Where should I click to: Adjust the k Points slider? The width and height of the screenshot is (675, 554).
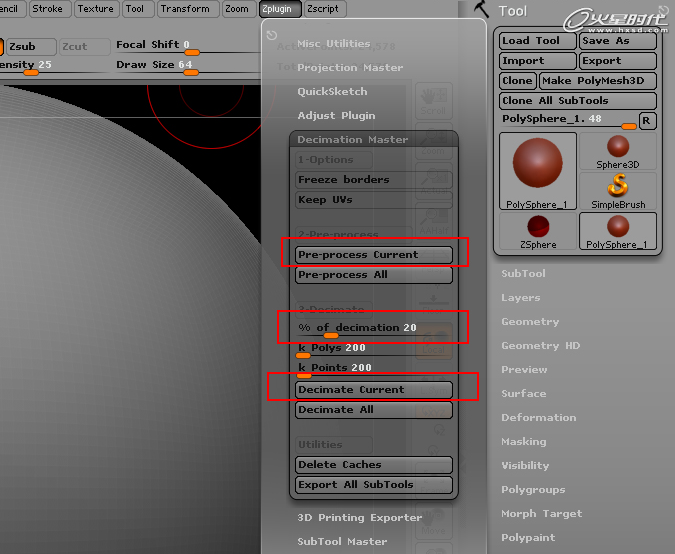[x=374, y=370]
